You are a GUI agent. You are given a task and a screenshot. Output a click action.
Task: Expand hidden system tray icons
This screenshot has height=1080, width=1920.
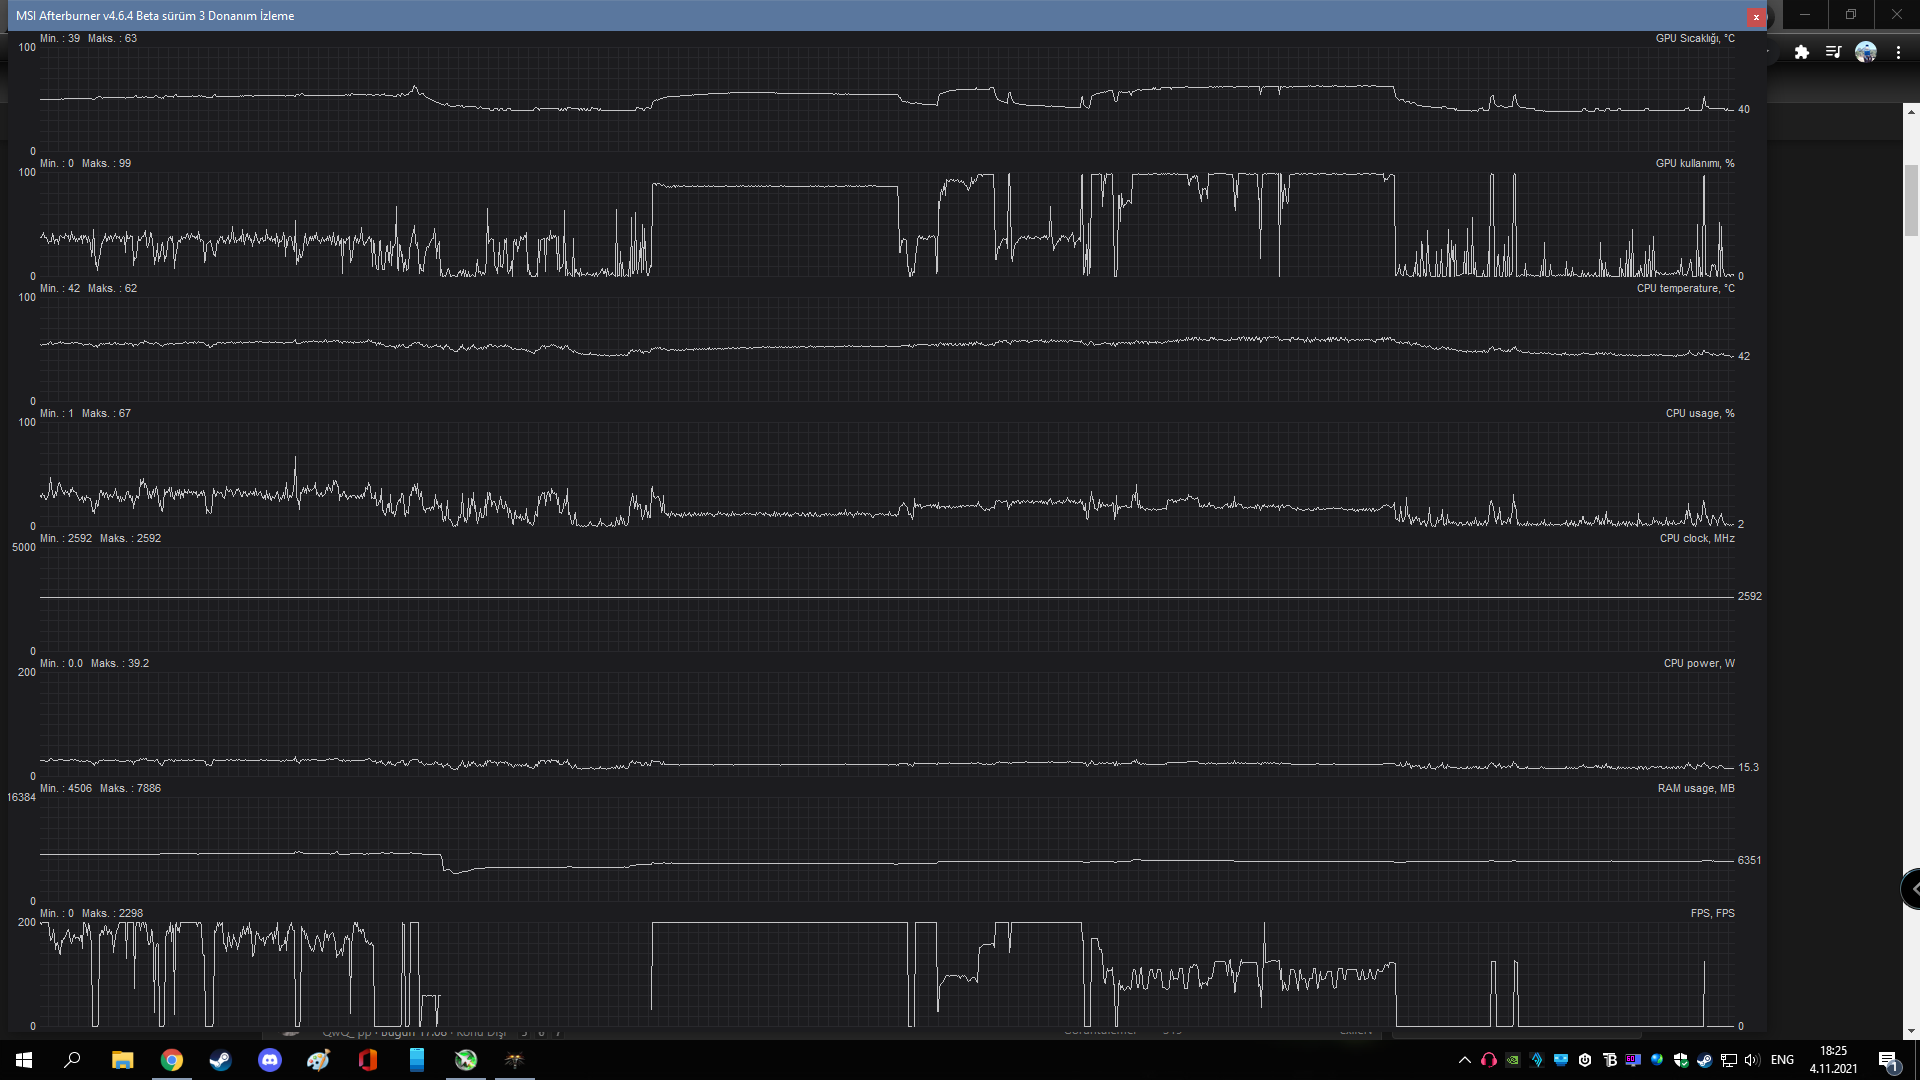[1465, 1060]
